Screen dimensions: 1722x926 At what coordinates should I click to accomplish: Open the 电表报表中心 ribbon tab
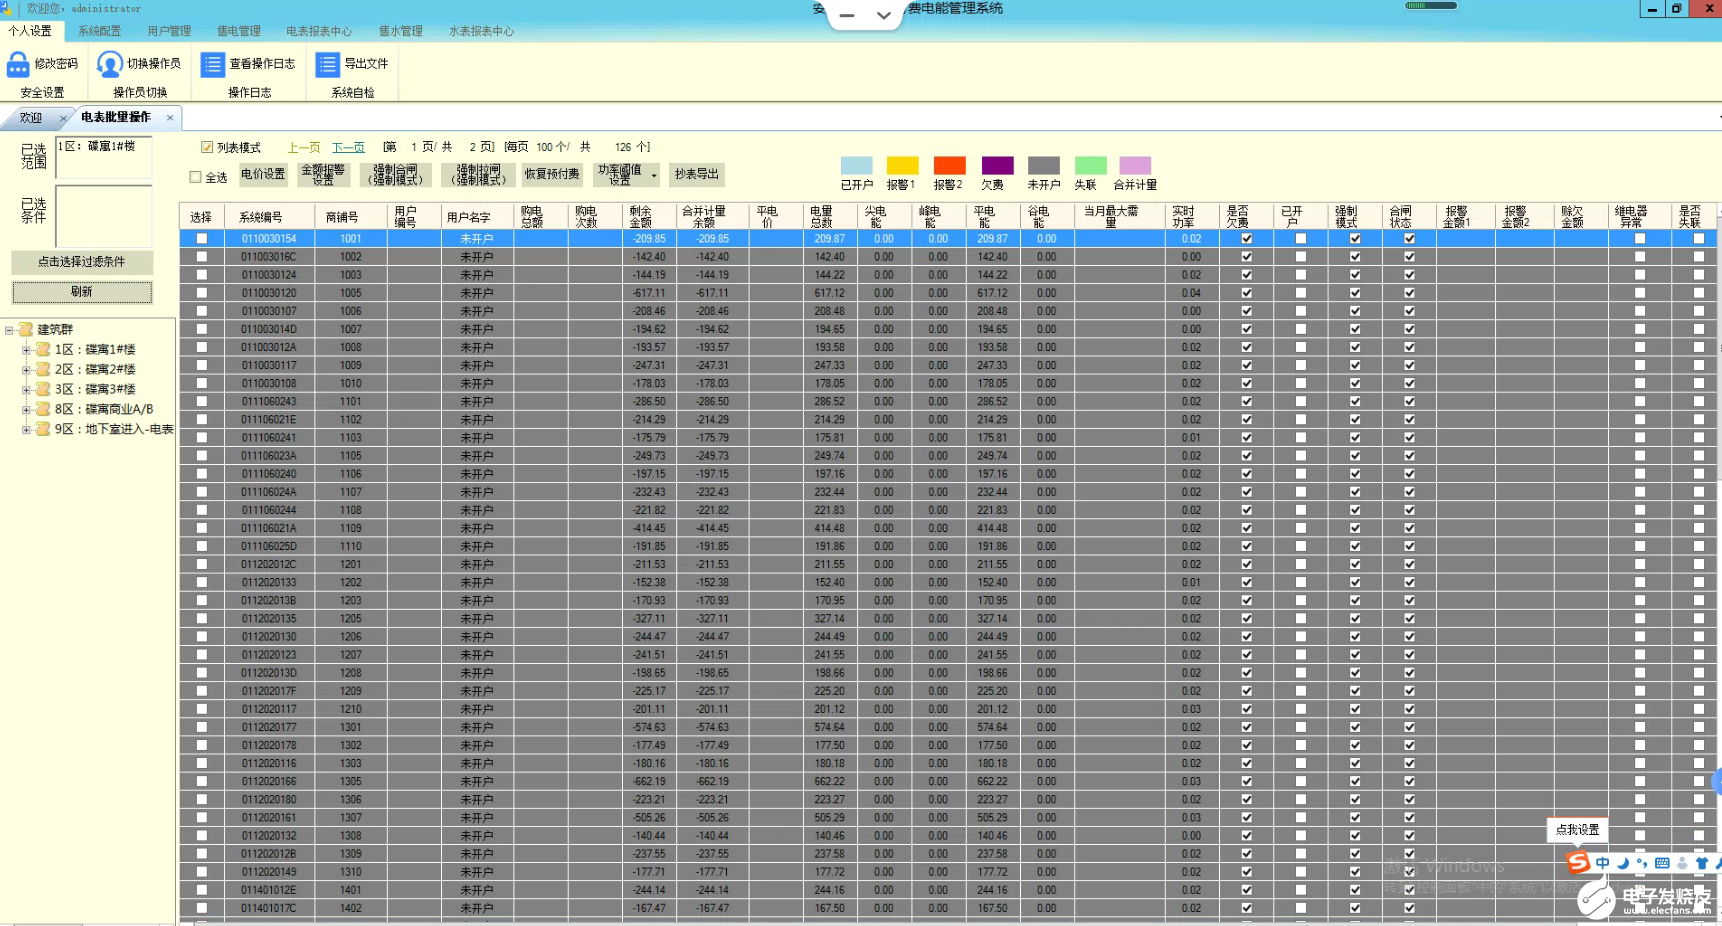(319, 31)
